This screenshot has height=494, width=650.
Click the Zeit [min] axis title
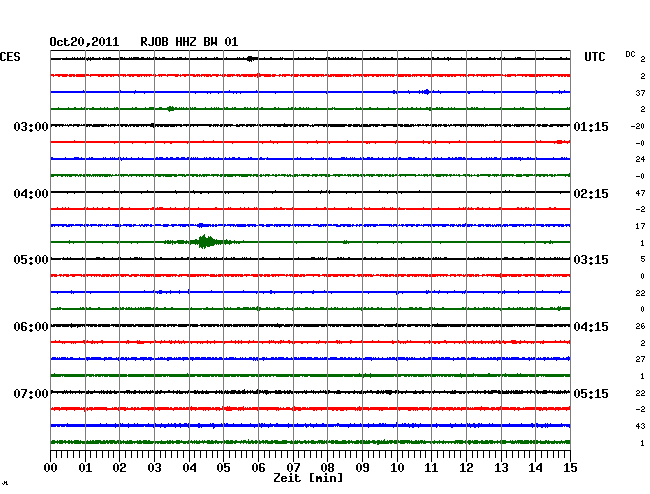[x=308, y=478]
